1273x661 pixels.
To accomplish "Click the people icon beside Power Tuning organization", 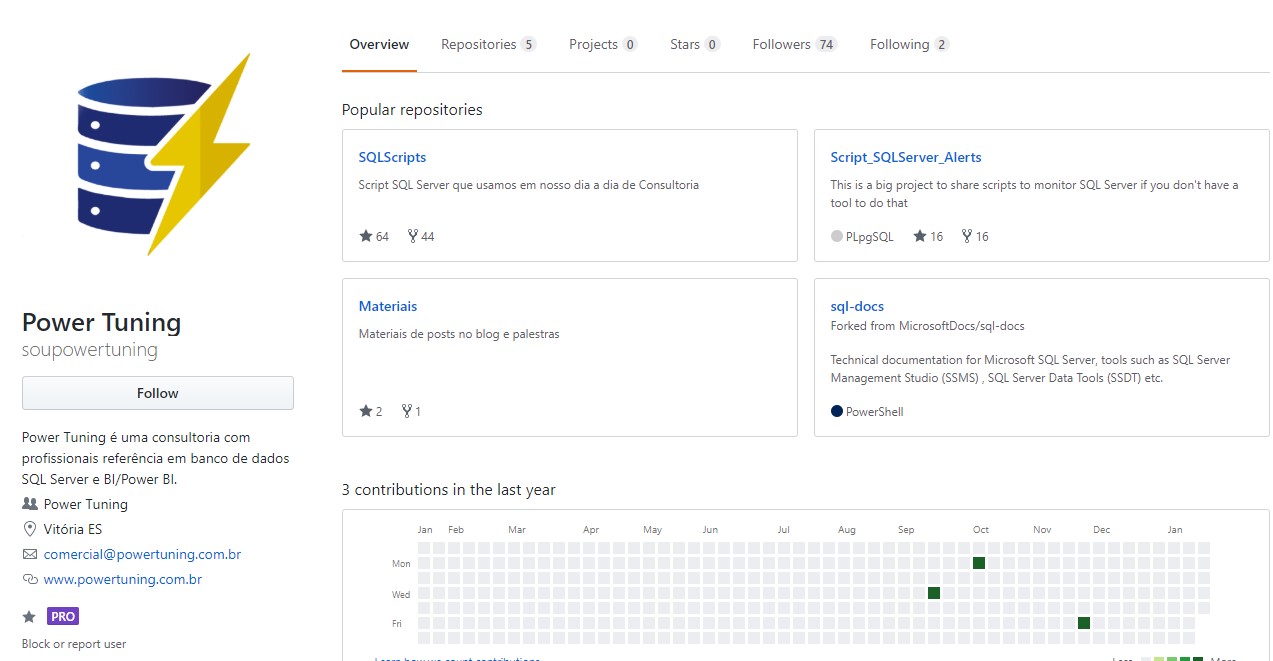I will coord(29,503).
